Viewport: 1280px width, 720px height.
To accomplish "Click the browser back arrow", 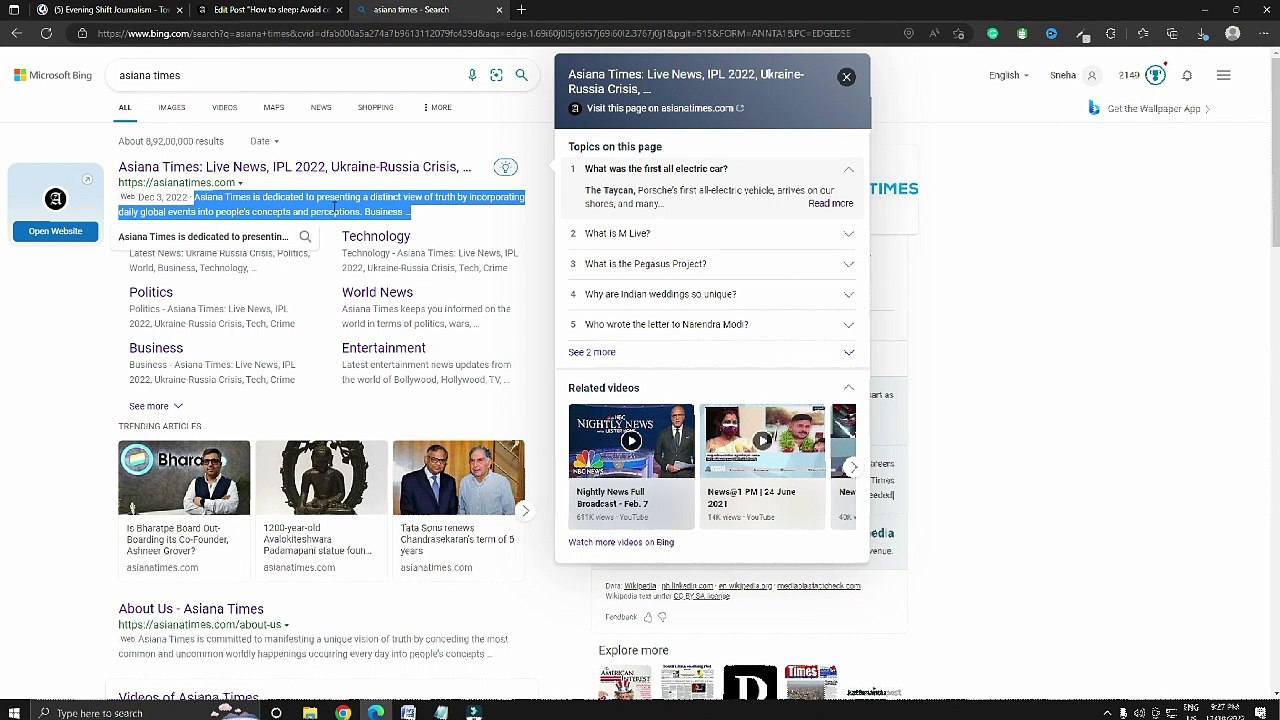I will tap(17, 33).
